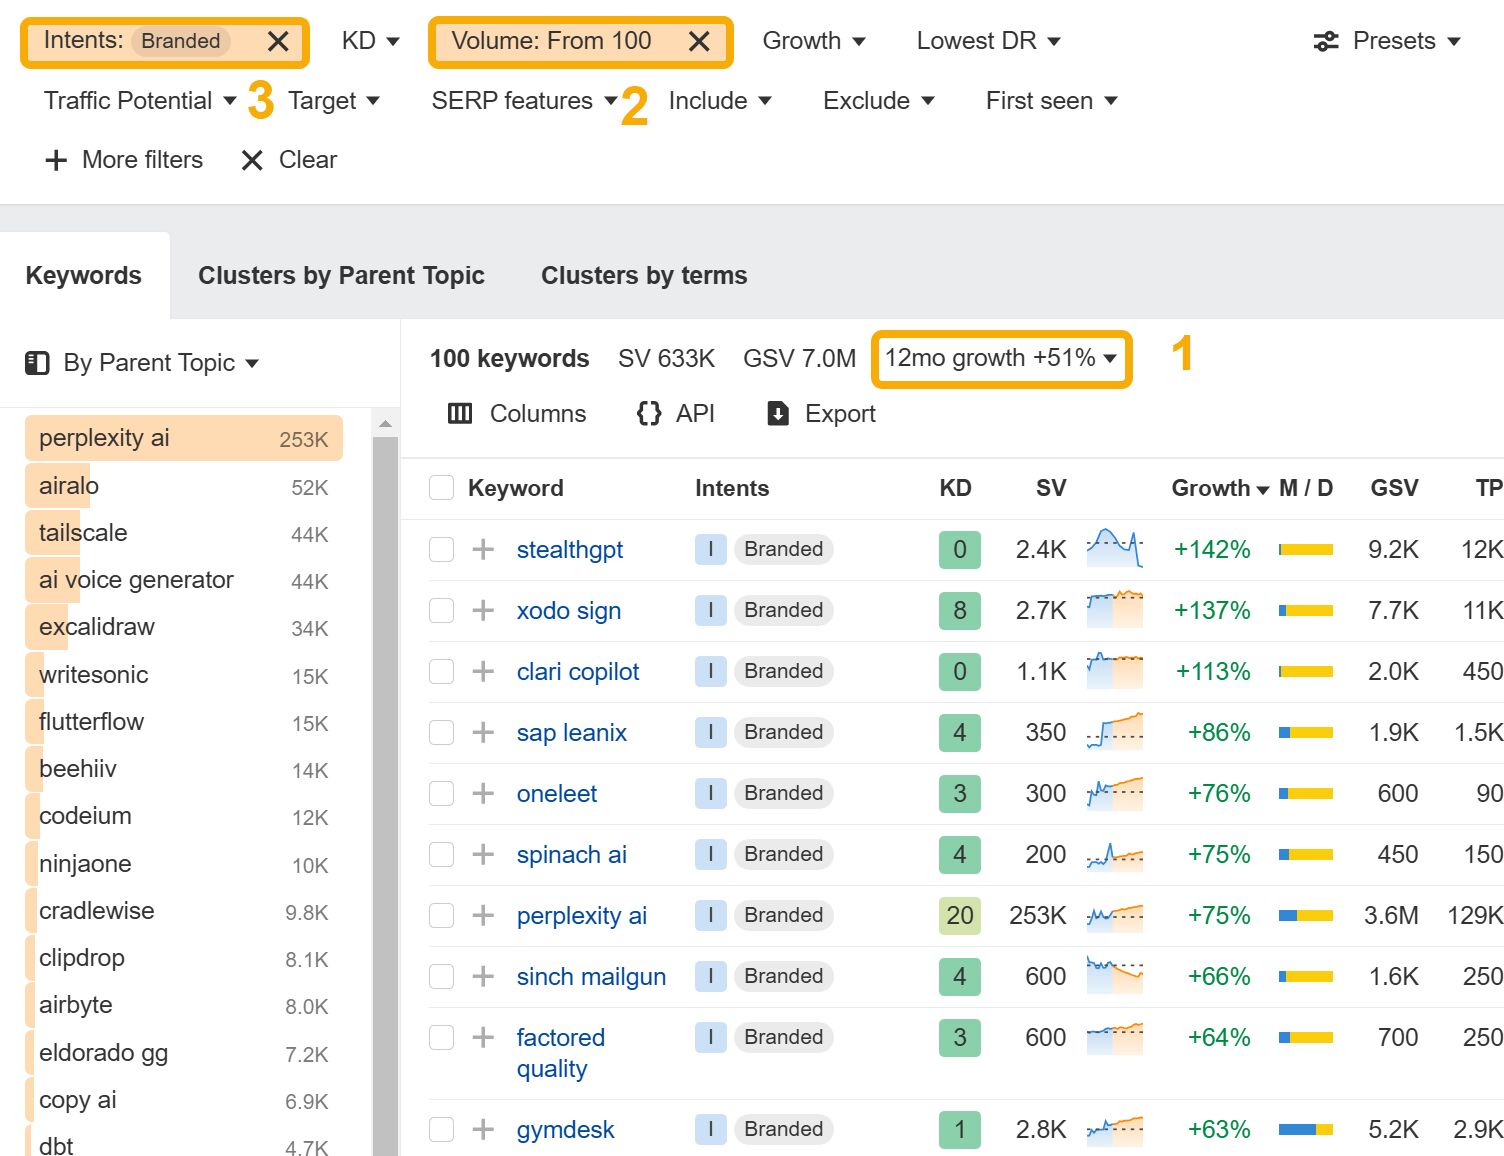The width and height of the screenshot is (1504, 1156).
Task: Click the API curly braces icon
Action: pos(649,414)
